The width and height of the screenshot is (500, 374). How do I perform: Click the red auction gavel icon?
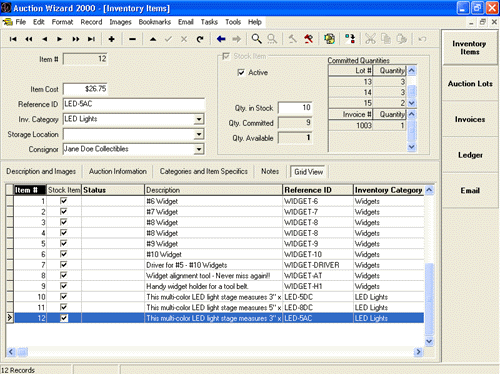point(309,39)
